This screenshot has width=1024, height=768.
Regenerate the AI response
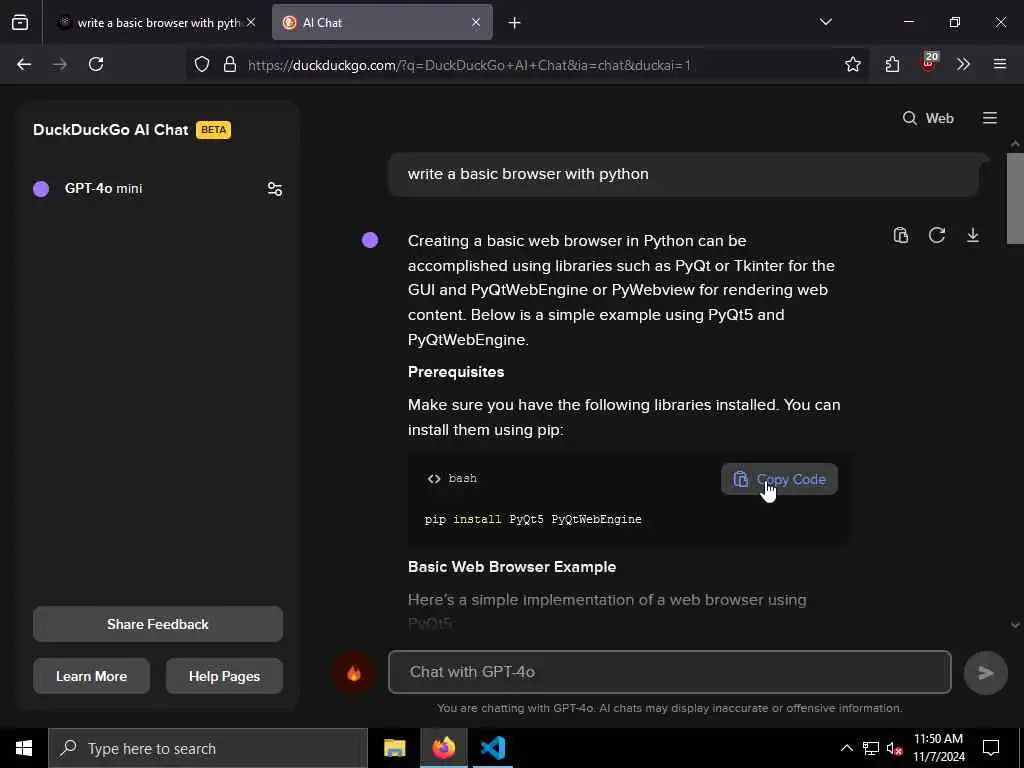tap(936, 235)
